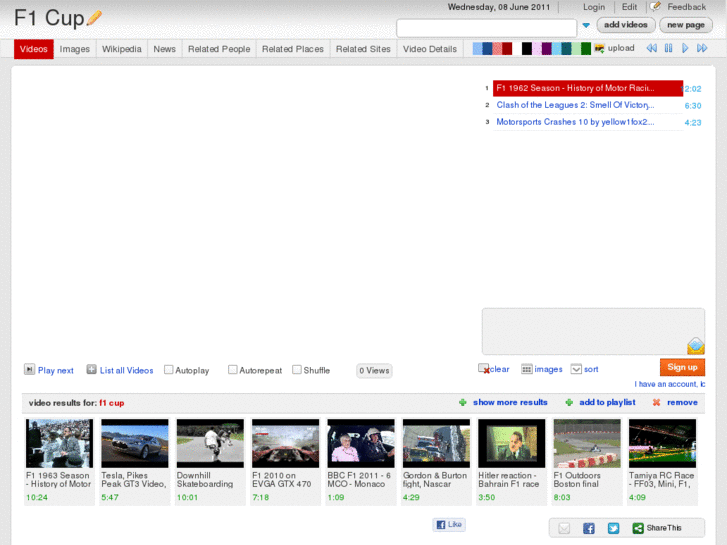Image resolution: width=727 pixels, height=545 pixels.
Task: Open the Related People tab
Action: pyautogui.click(x=219, y=49)
